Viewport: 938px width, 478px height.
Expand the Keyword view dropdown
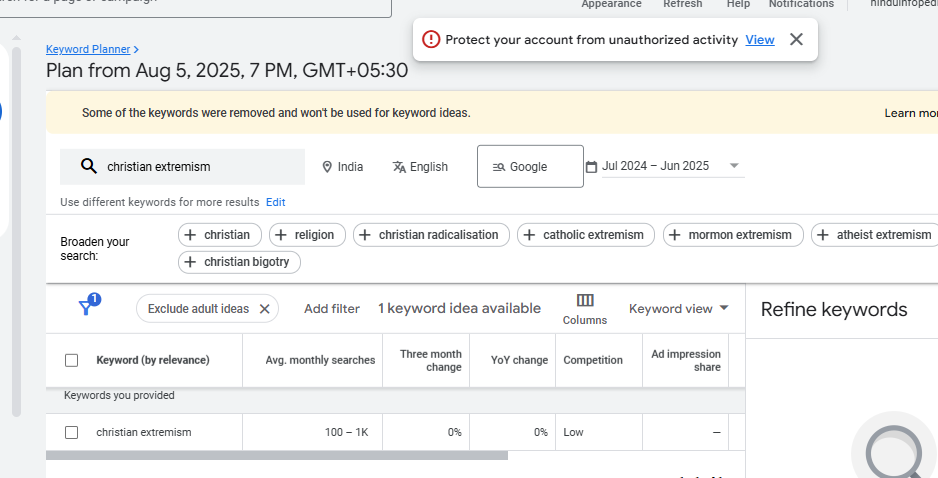[678, 309]
